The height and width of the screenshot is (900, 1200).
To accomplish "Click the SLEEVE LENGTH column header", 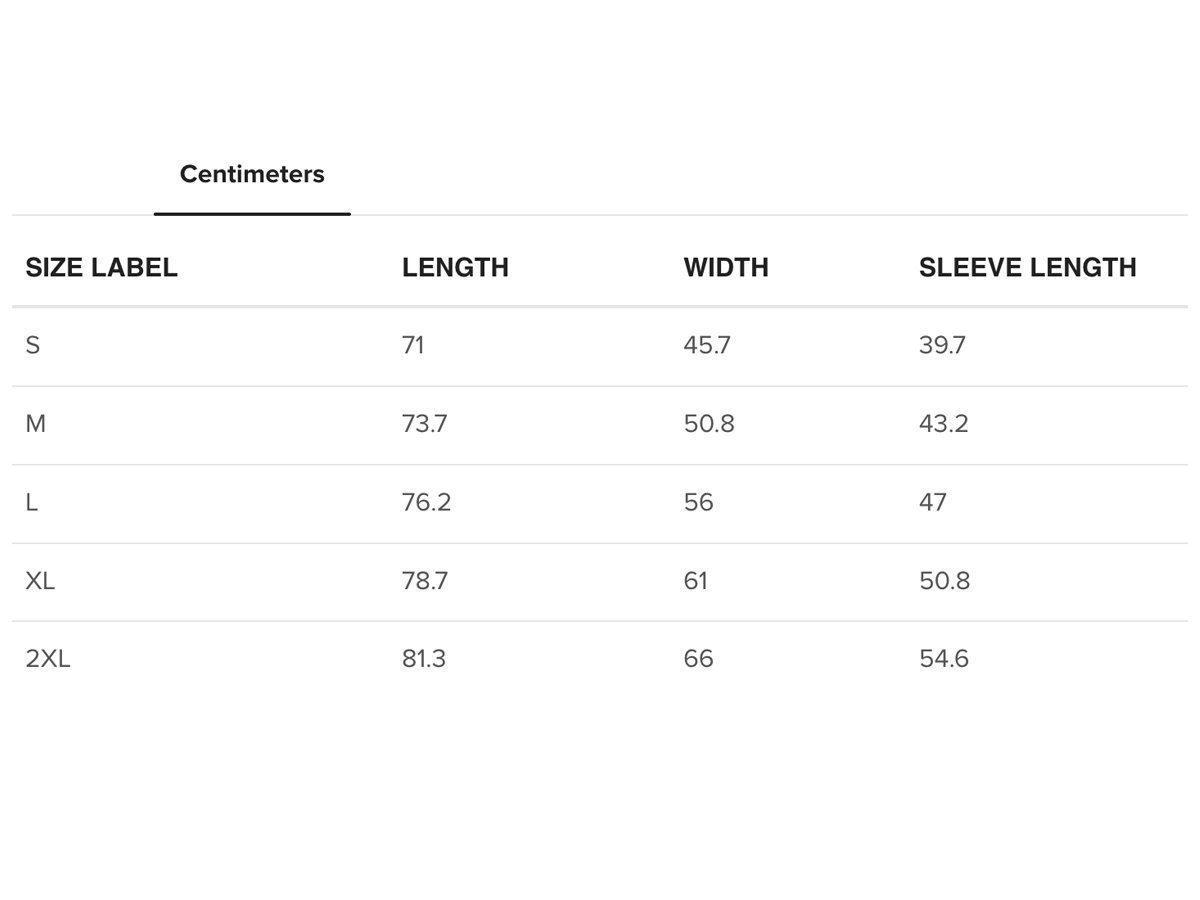I will coord(1027,268).
